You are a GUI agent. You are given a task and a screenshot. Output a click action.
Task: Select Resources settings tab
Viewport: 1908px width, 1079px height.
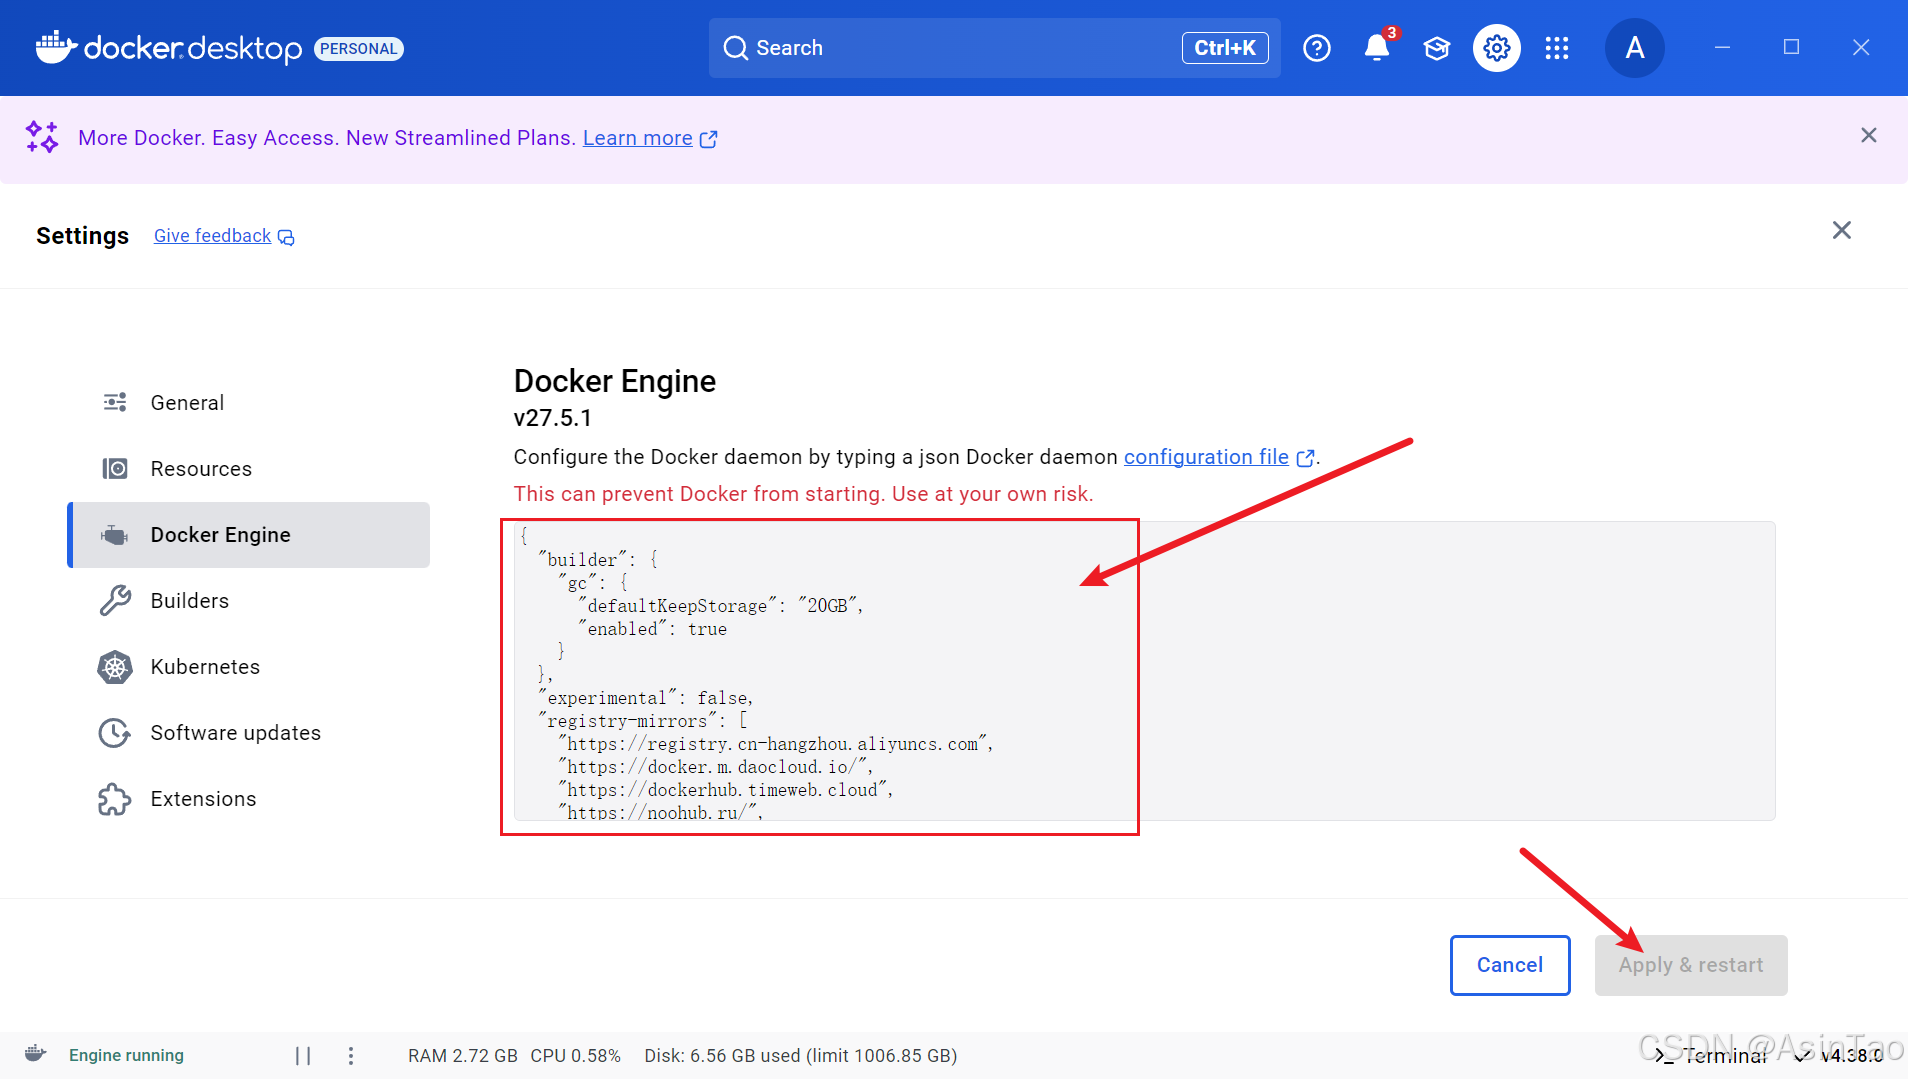tap(249, 469)
